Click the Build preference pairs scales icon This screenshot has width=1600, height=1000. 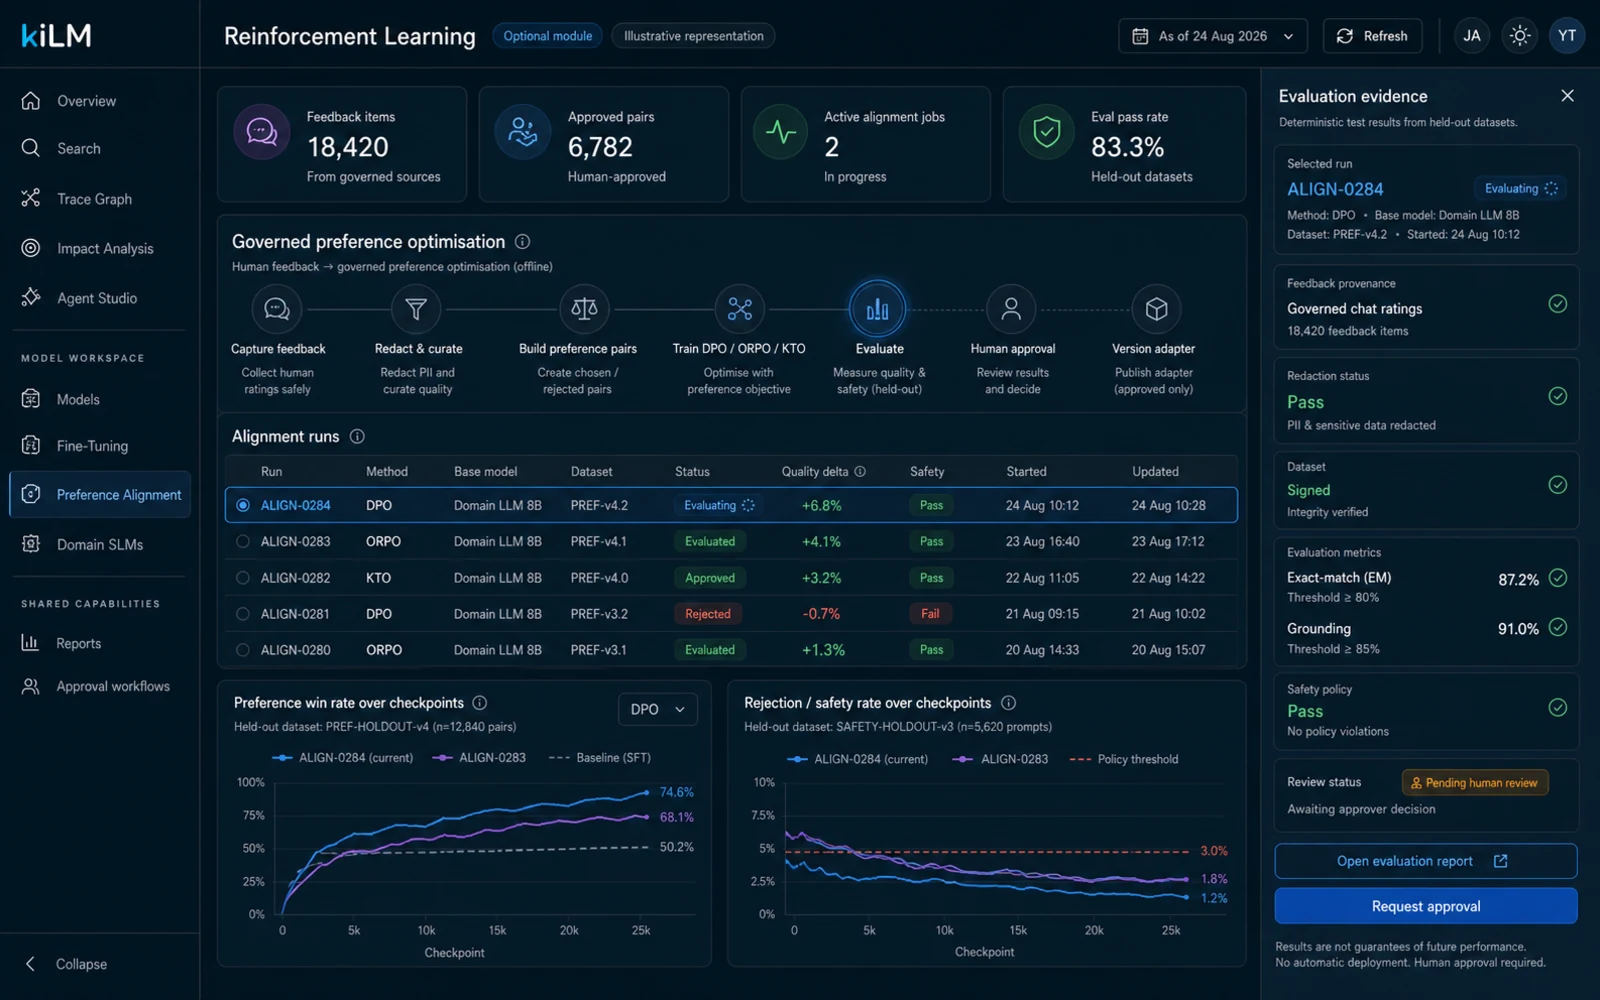click(584, 309)
